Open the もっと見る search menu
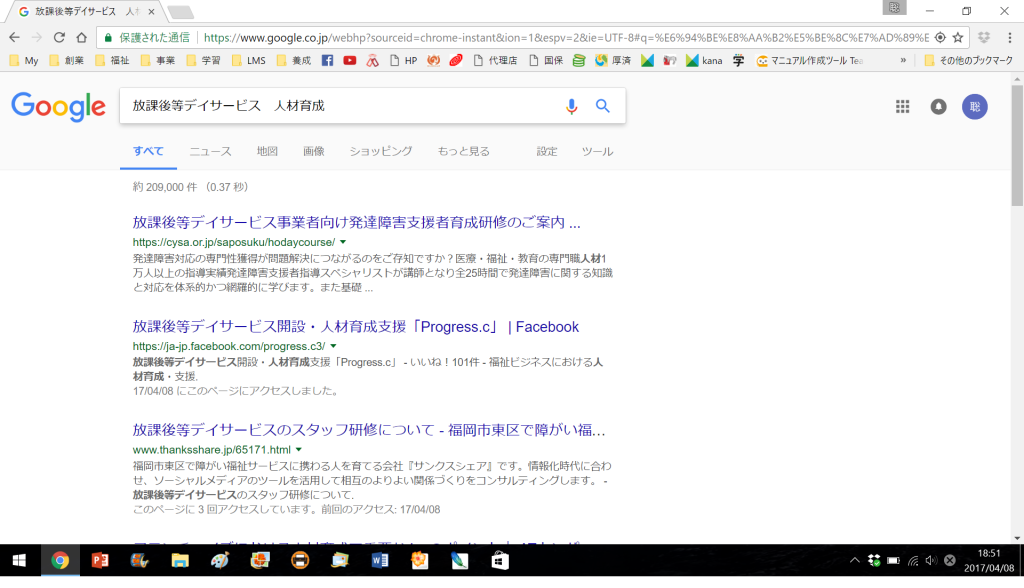Viewport: 1024px width, 588px height. [x=463, y=152]
